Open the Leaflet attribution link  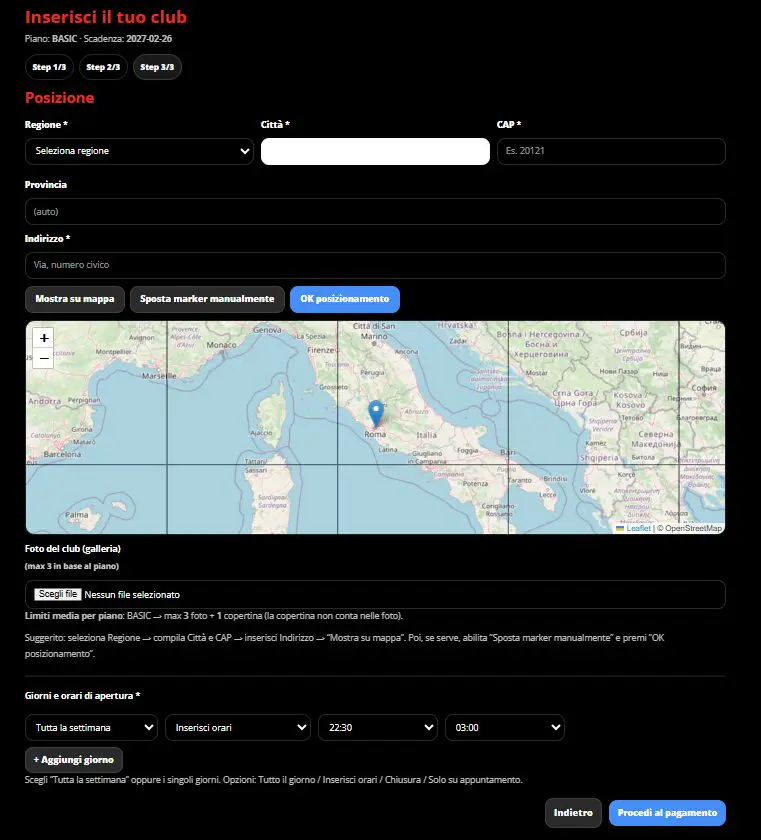638,528
